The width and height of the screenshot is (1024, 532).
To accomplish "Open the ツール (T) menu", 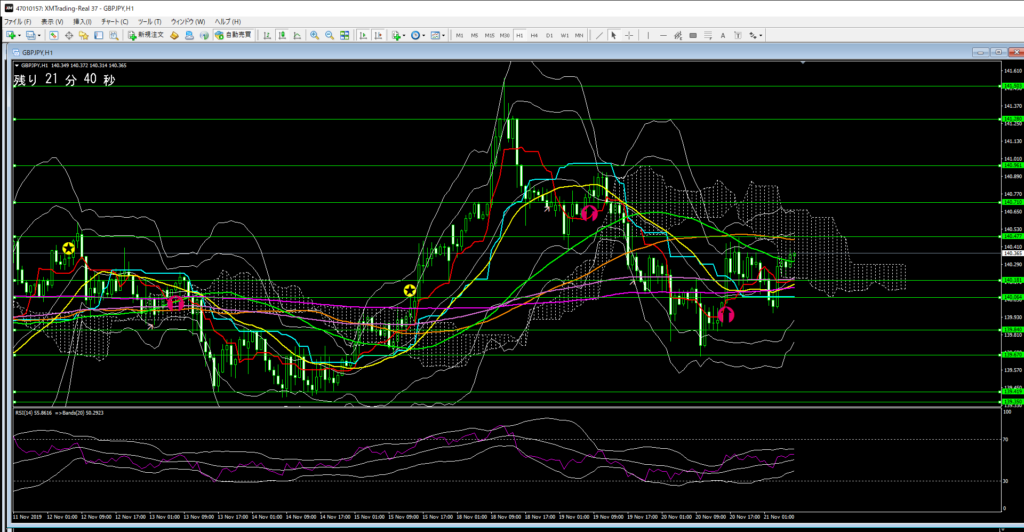I will (150, 22).
